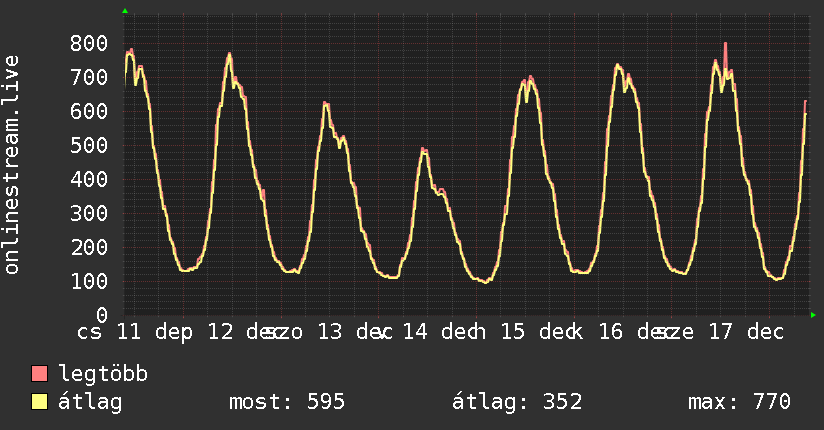Click the legtöbb legend label
This screenshot has width=824, height=430.
[103, 373]
